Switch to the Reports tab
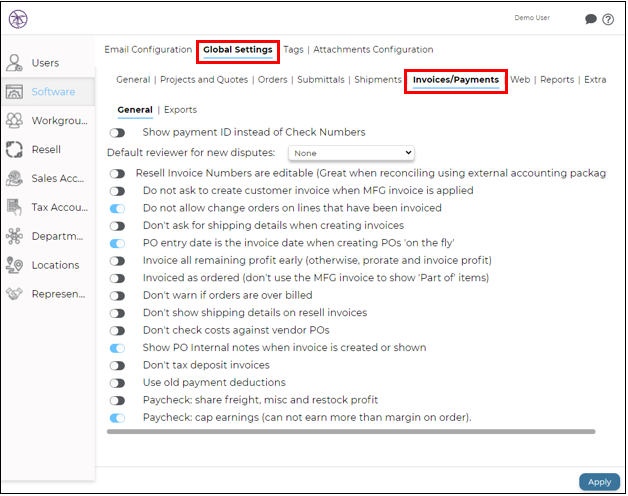Screen dimensions: 628x496 click(x=557, y=80)
